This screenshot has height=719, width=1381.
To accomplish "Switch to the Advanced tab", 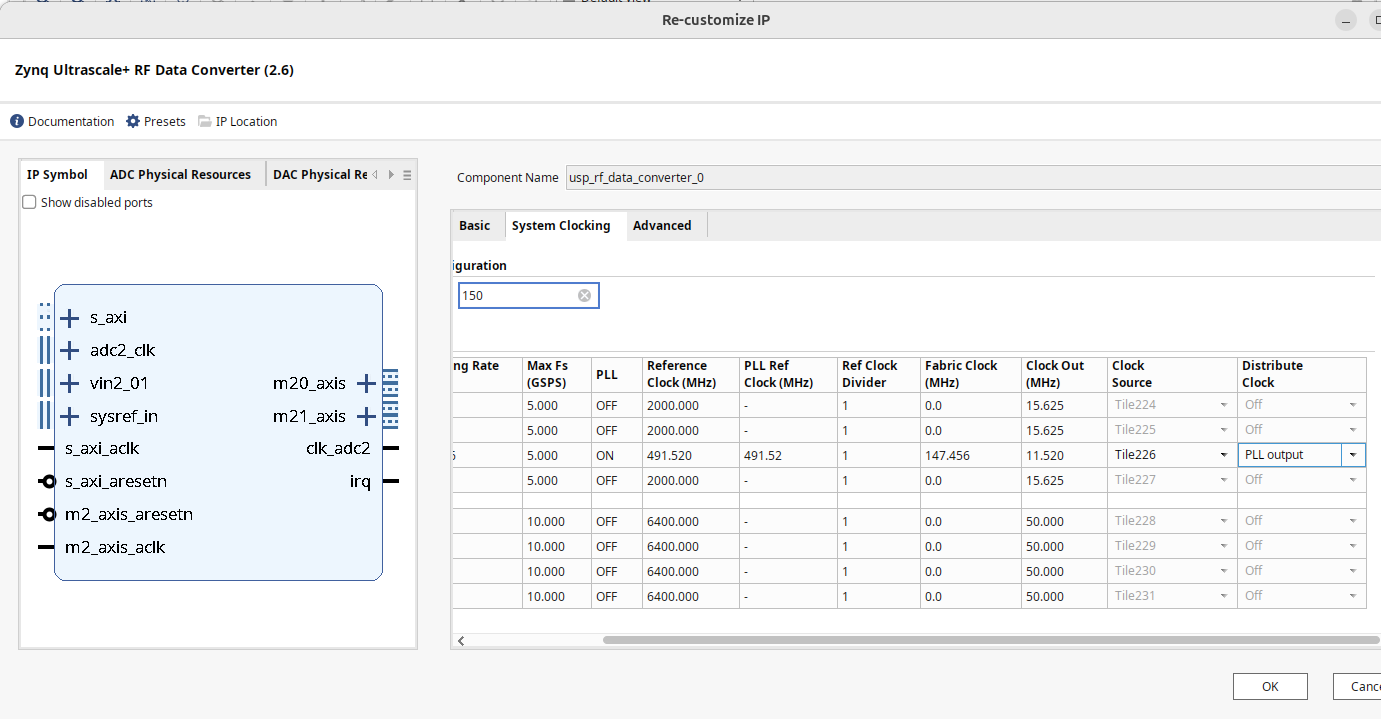I will (x=662, y=226).
